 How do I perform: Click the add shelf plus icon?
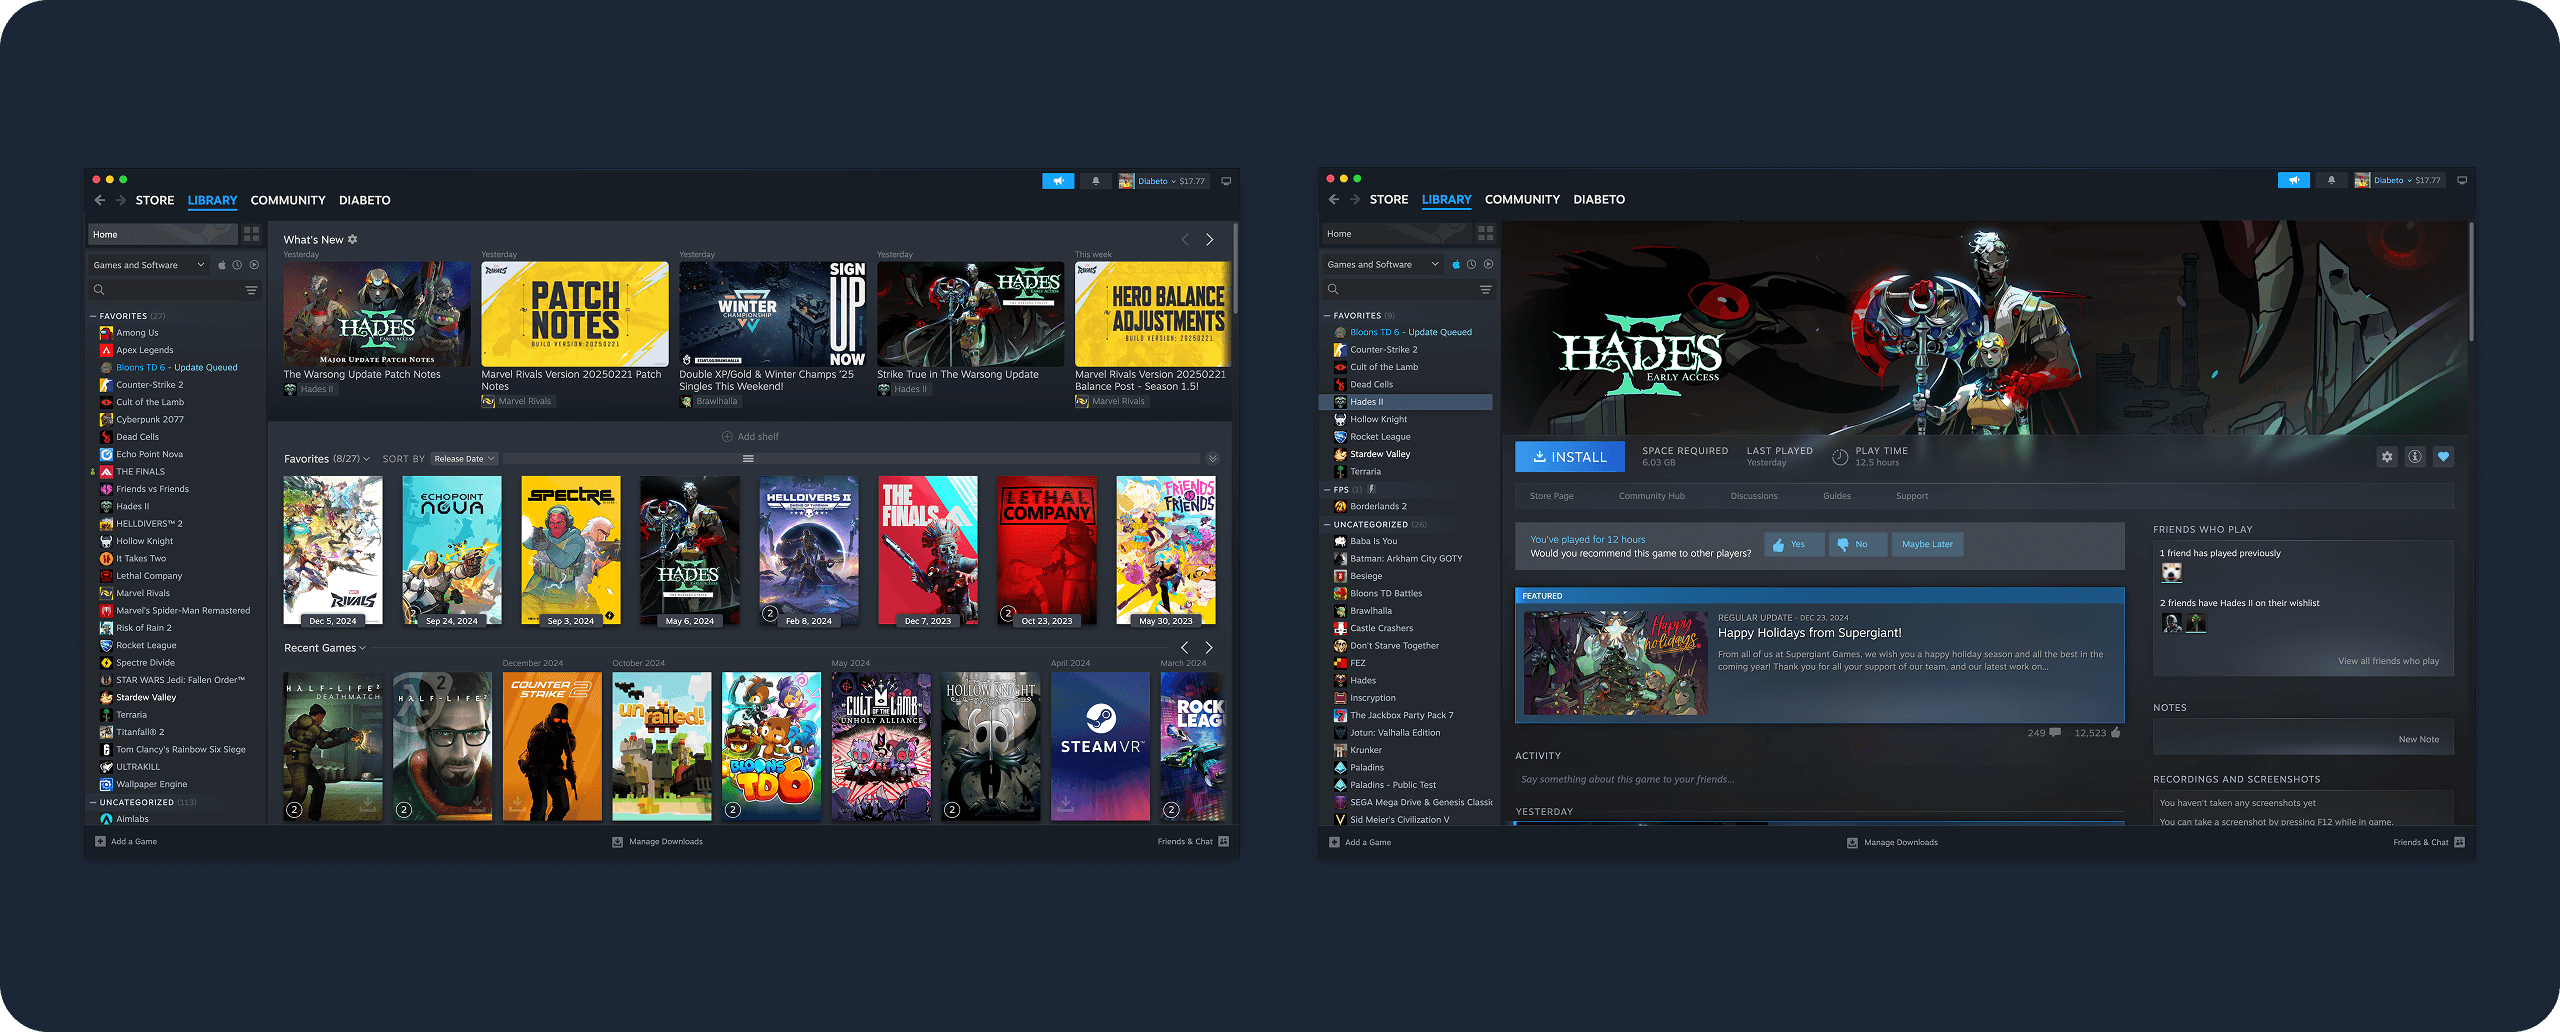pos(727,436)
